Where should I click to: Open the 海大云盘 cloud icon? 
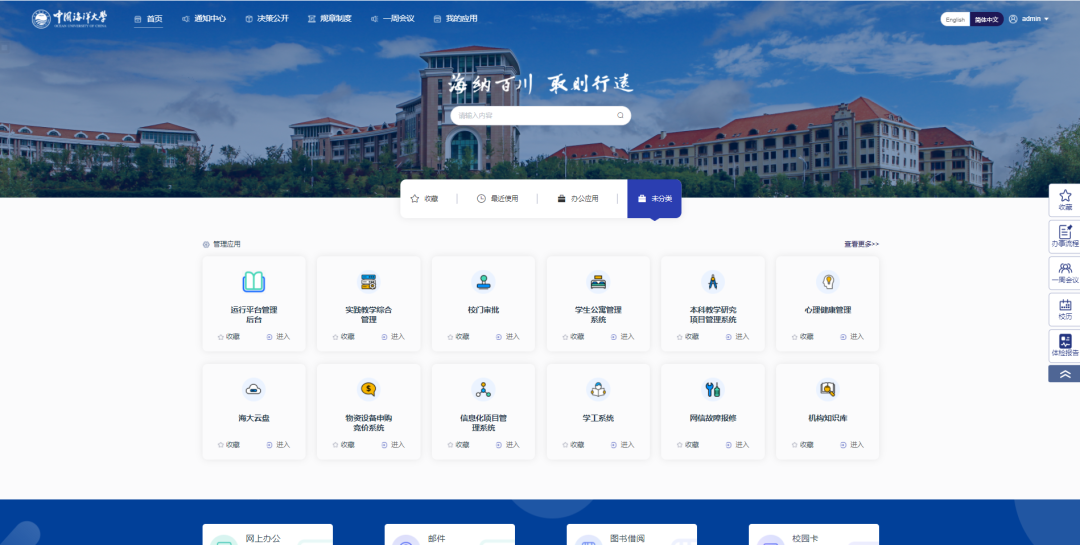click(253, 389)
